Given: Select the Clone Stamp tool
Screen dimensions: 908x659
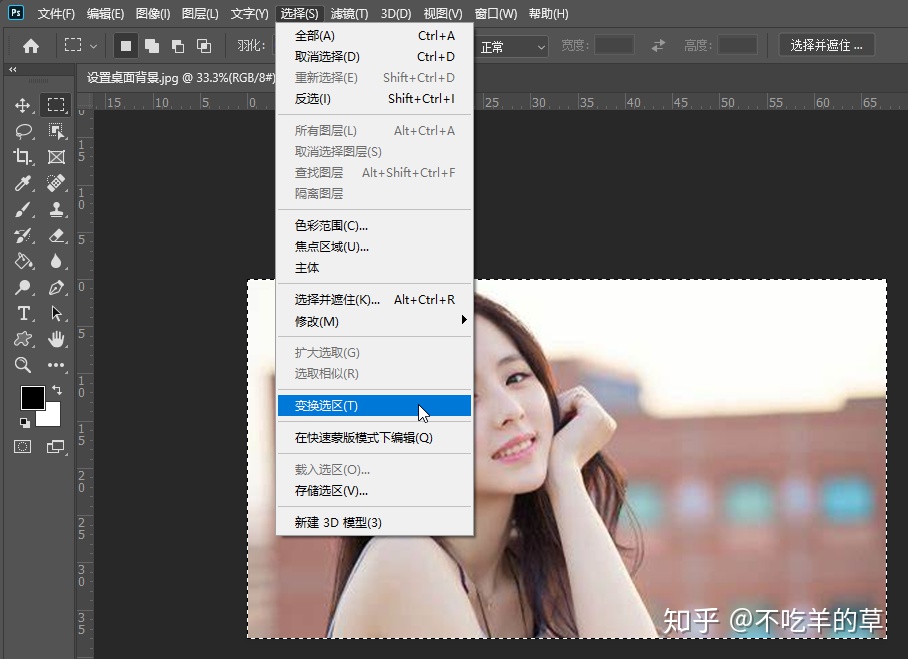Looking at the screenshot, I should point(56,209).
